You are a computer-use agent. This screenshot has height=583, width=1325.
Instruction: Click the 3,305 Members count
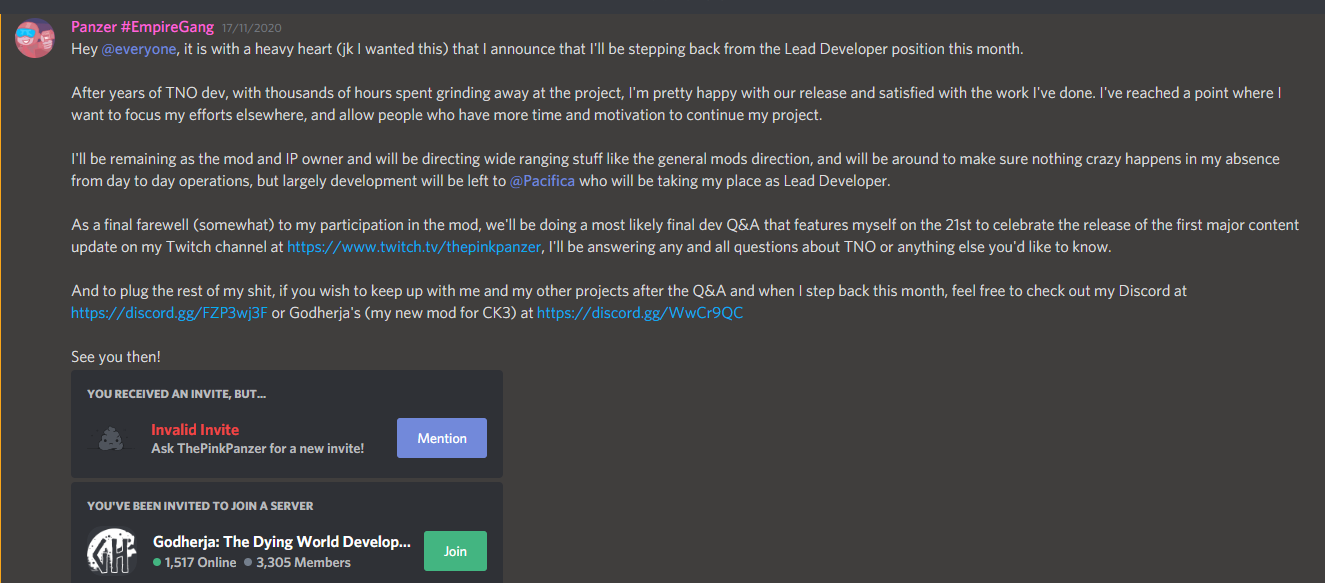point(298,562)
